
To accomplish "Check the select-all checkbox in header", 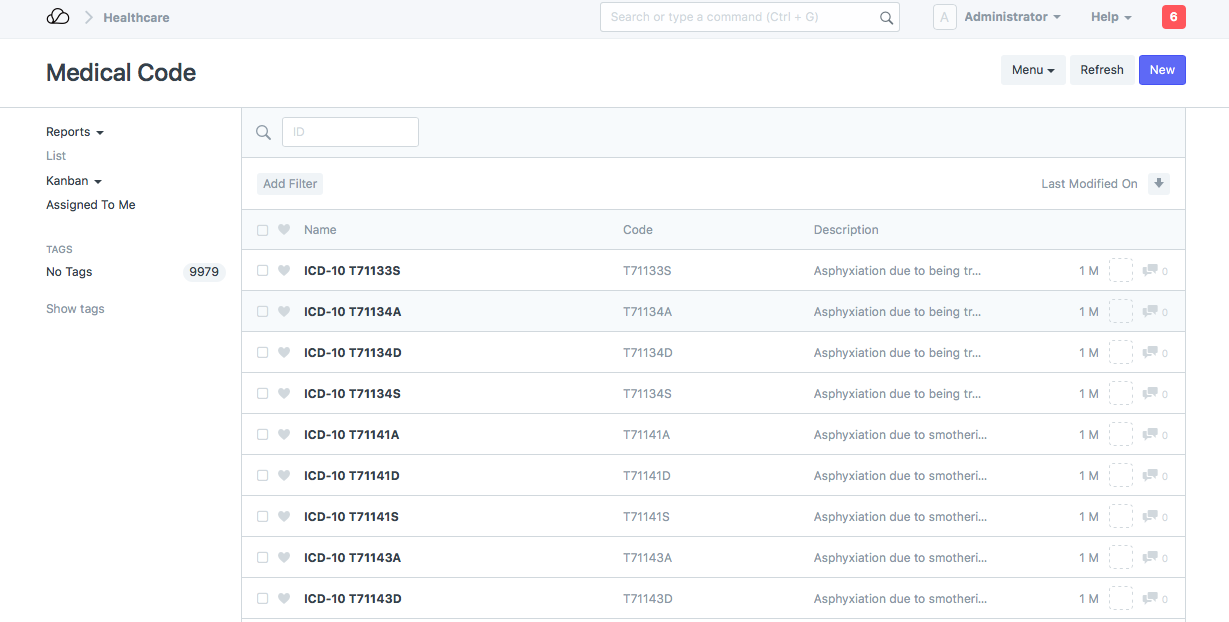I will (x=263, y=230).
